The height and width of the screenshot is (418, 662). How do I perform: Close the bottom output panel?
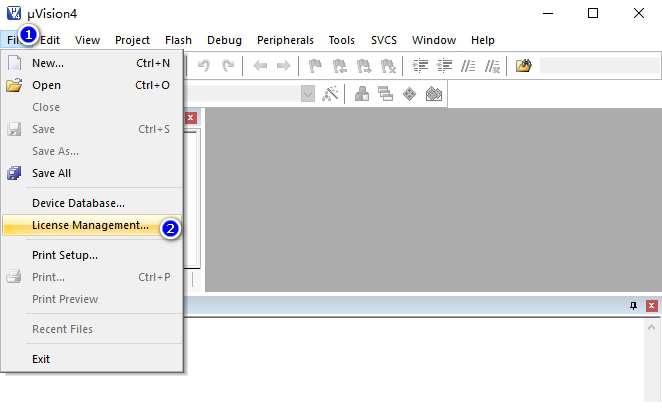tap(651, 305)
